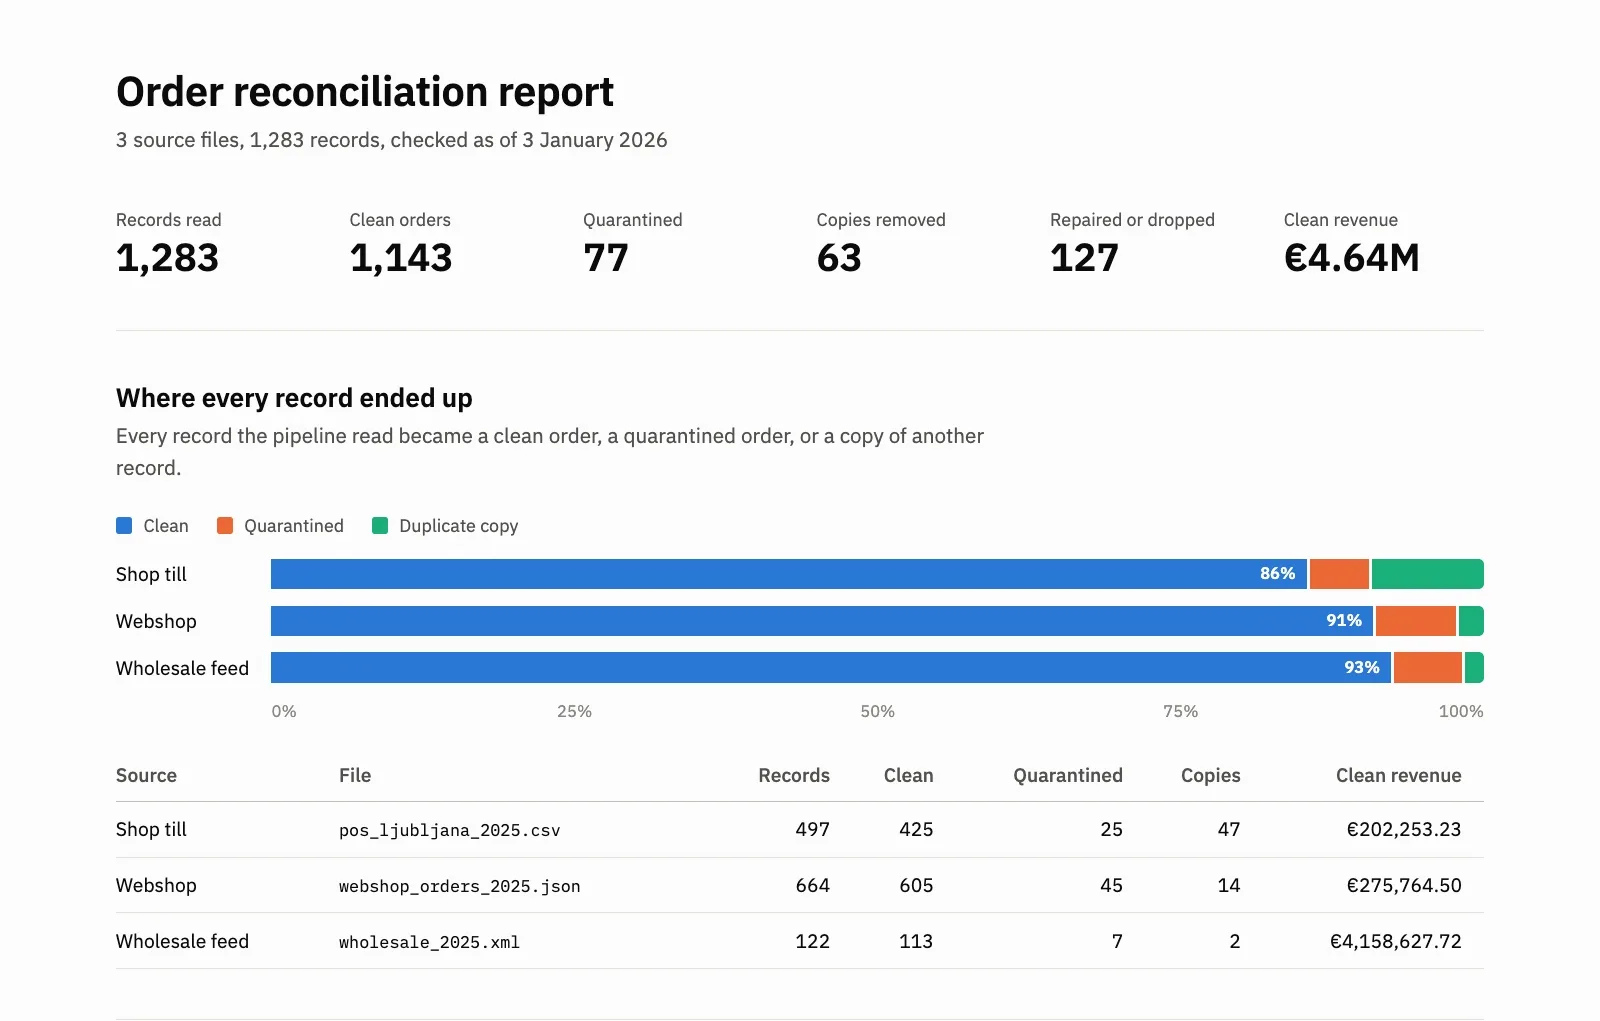Image resolution: width=1600 pixels, height=1021 pixels.
Task: Click the Wholesale feed blue bar labeled 93%
Action: pos(831,668)
